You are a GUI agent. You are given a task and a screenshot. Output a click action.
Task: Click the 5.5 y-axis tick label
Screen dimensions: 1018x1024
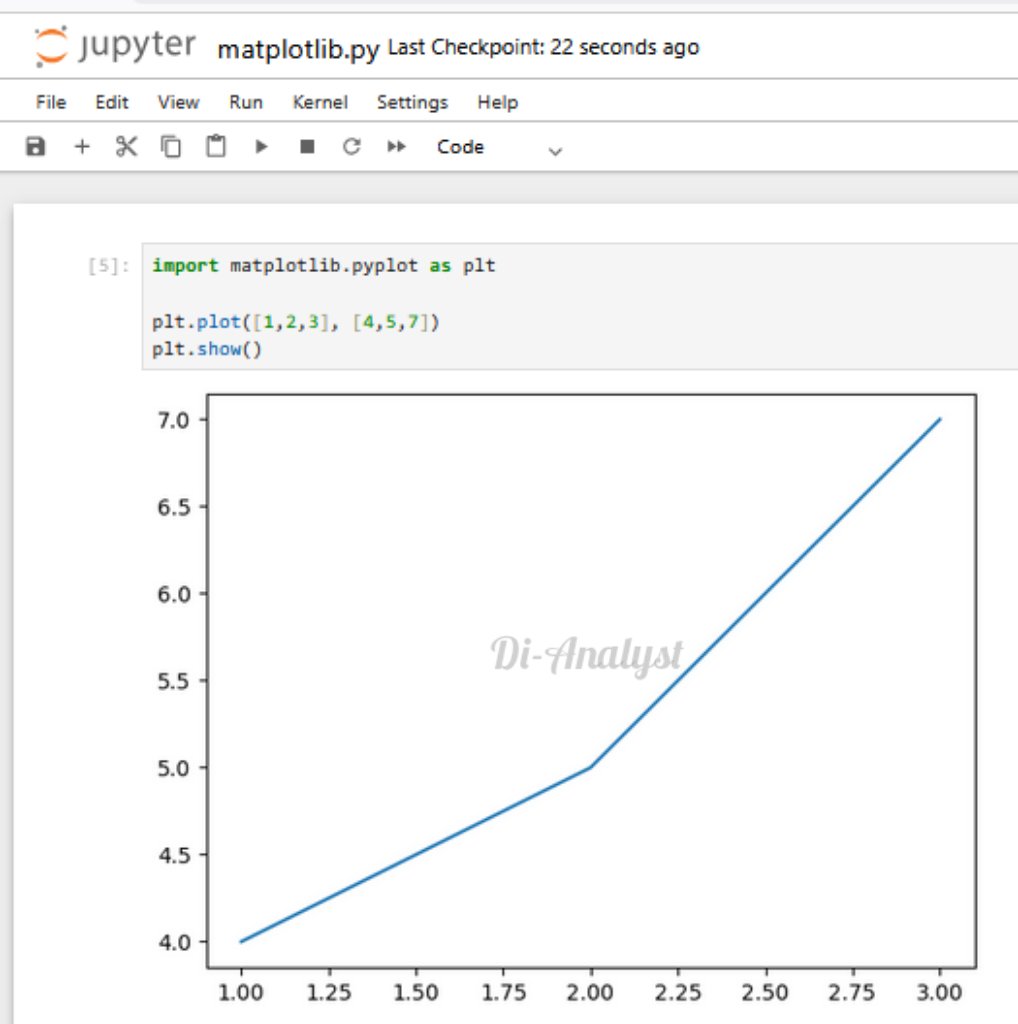tap(174, 681)
